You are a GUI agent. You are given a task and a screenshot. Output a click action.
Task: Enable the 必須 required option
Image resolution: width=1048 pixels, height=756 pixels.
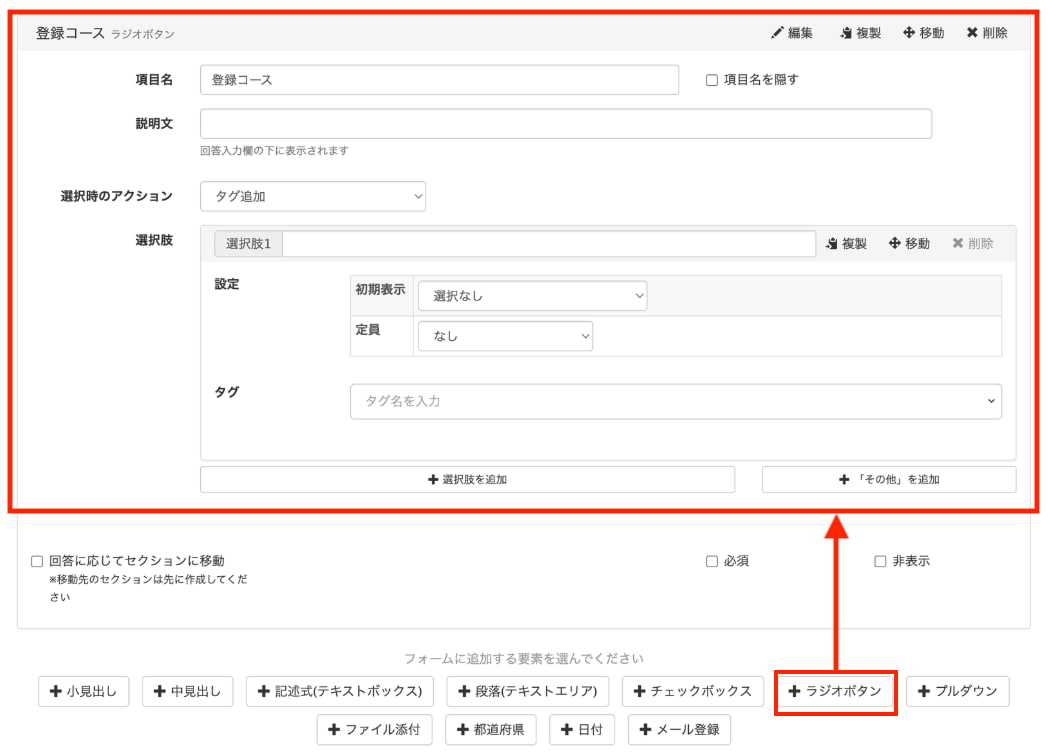tap(710, 562)
